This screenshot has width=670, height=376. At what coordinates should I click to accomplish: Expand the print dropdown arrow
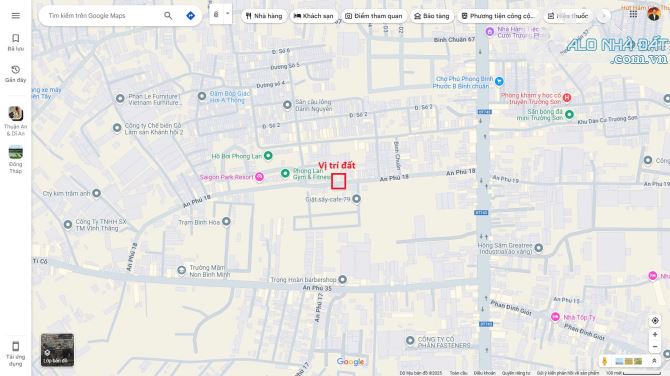click(228, 14)
